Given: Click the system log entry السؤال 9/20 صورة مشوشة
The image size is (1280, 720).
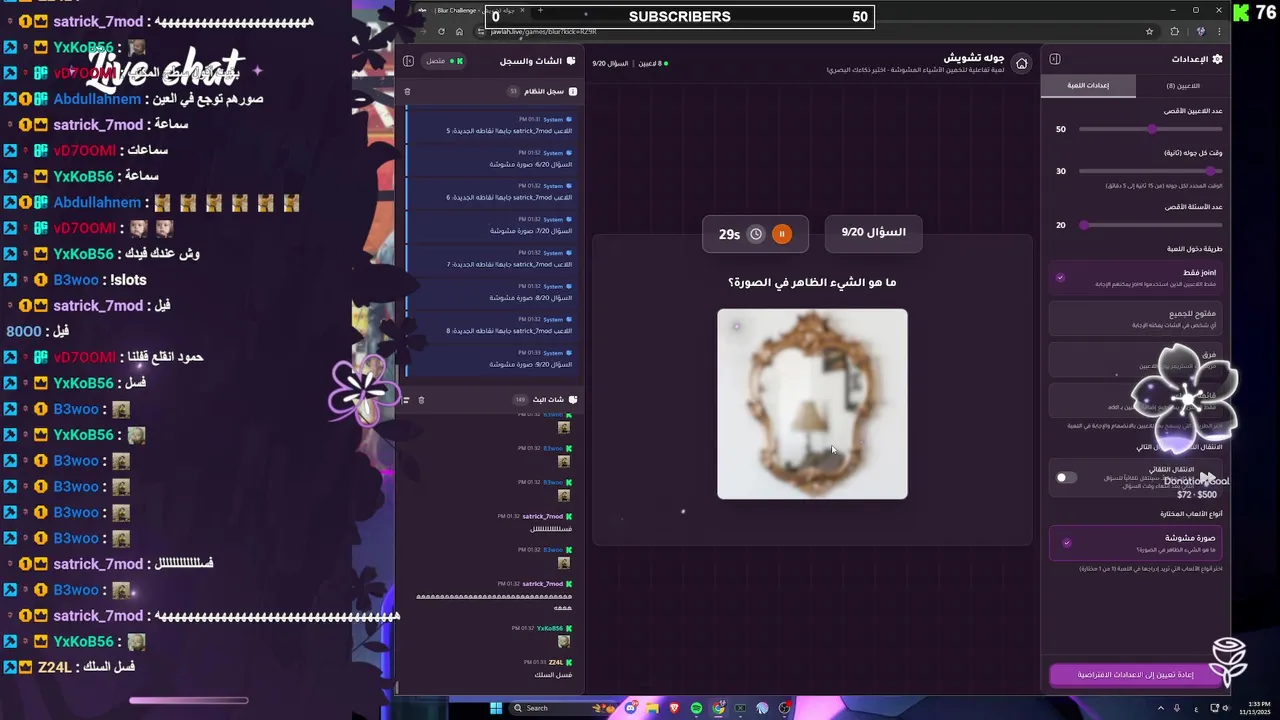Looking at the screenshot, I should pyautogui.click(x=492, y=359).
